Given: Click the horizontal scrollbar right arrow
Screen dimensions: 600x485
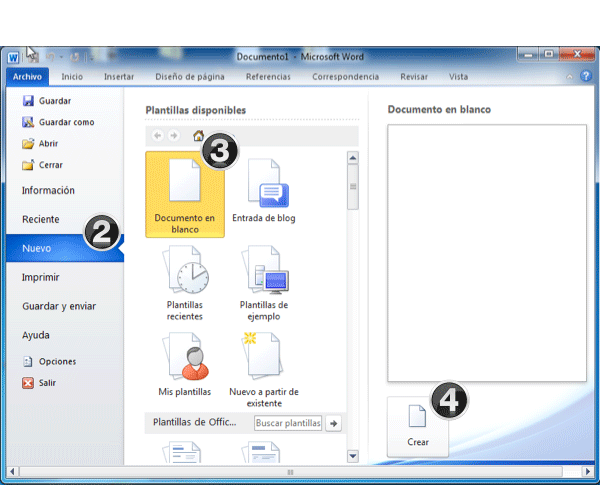Looking at the screenshot, I should click(x=587, y=472).
